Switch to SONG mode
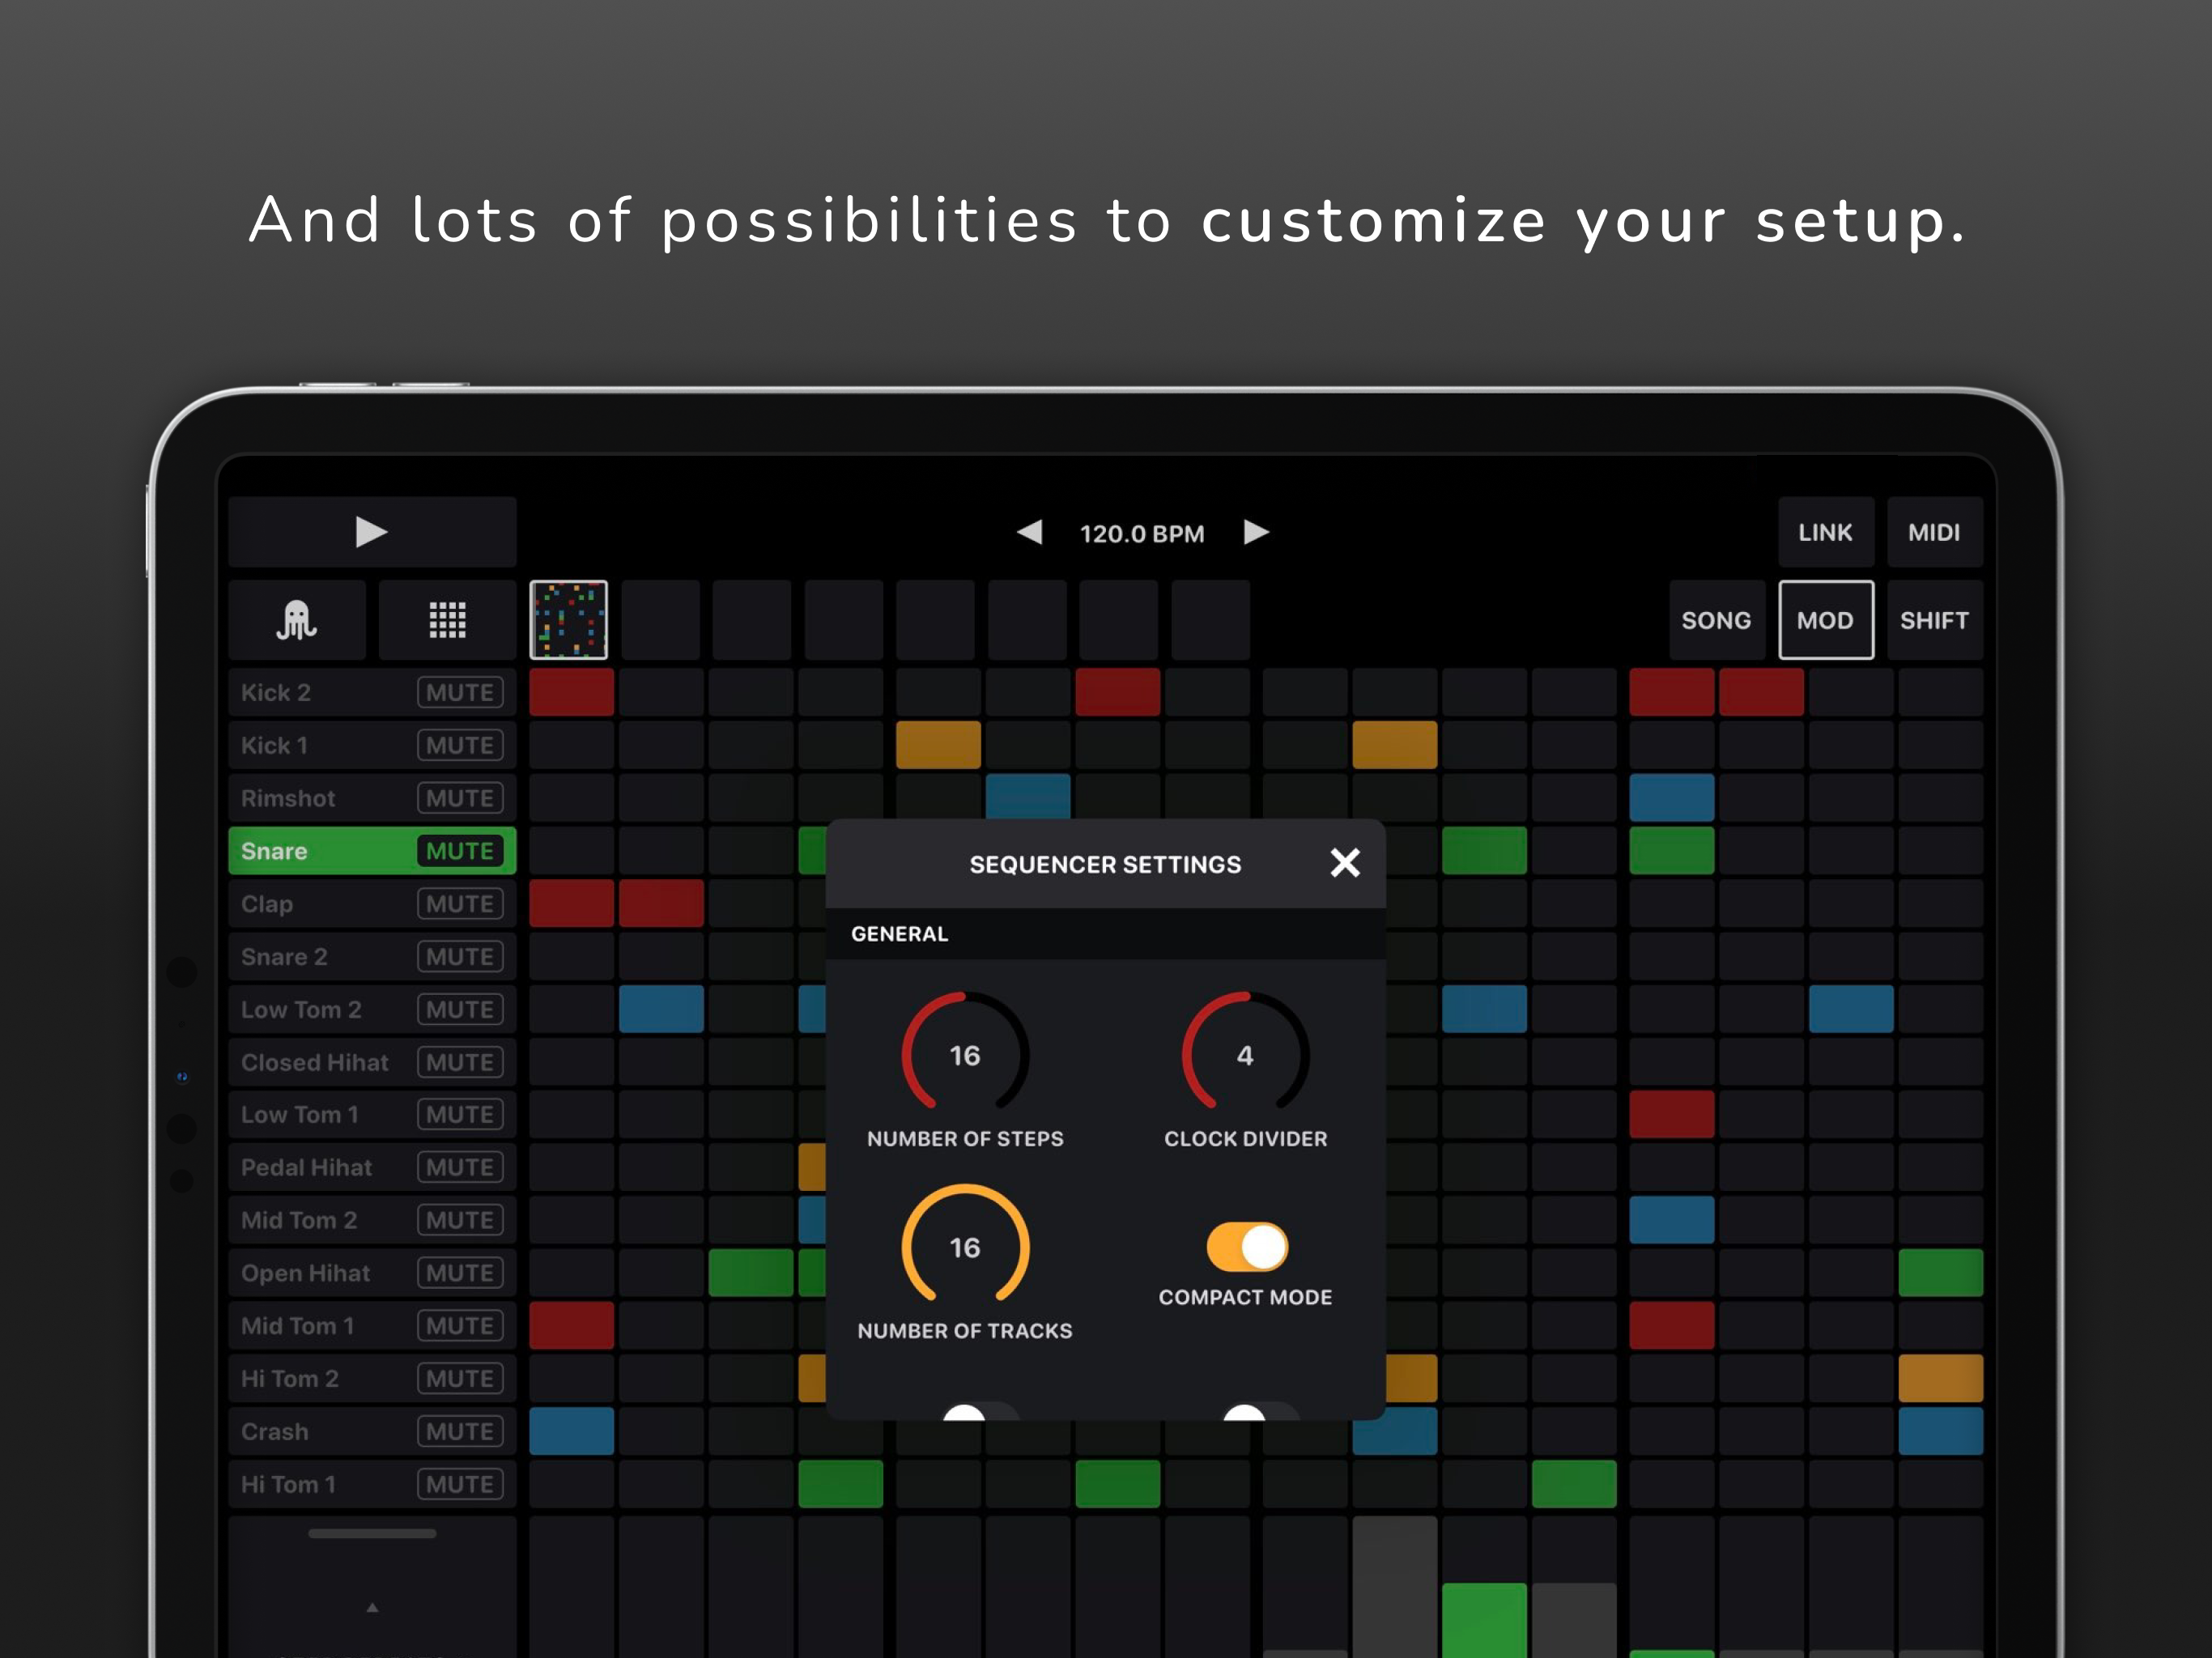This screenshot has height=1658, width=2212. pyautogui.click(x=1716, y=620)
